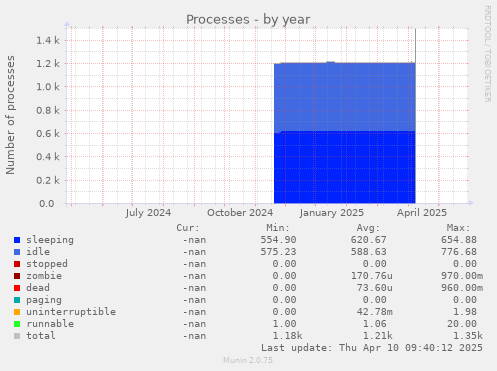Click runnable minimum value 1.00
This screenshot has width=497, height=371.
pyautogui.click(x=284, y=324)
